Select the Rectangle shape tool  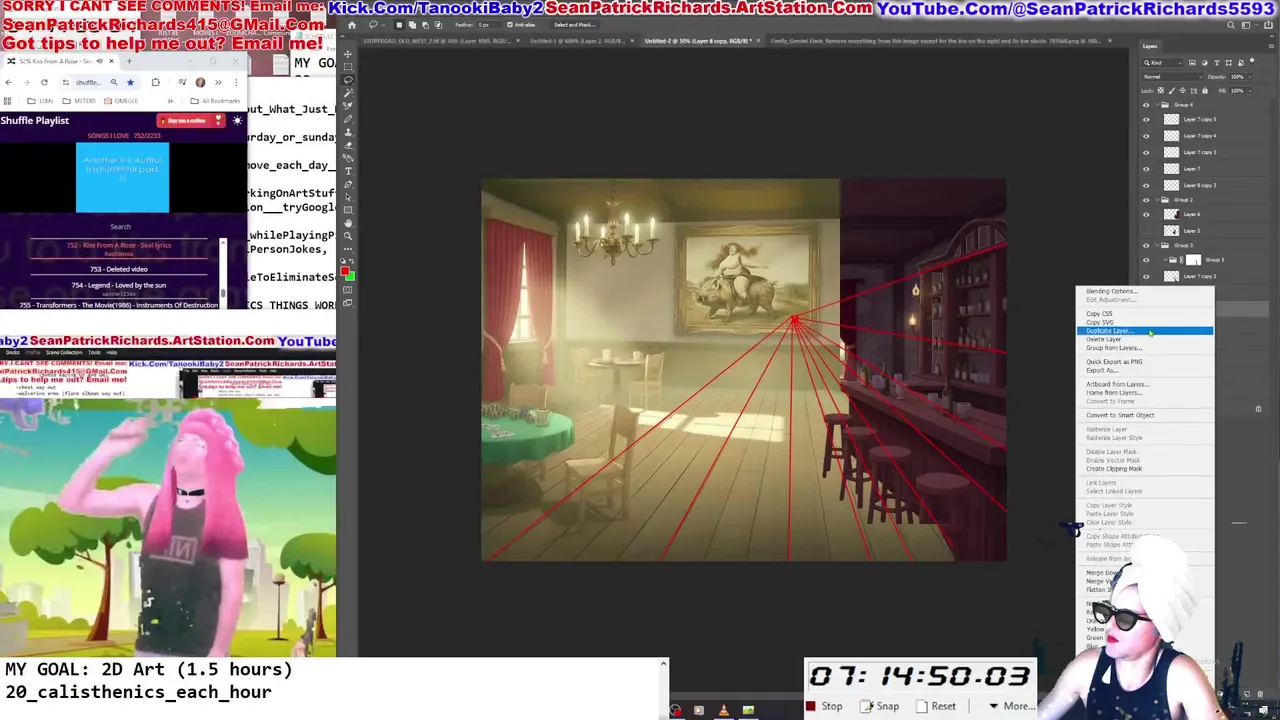(348, 210)
